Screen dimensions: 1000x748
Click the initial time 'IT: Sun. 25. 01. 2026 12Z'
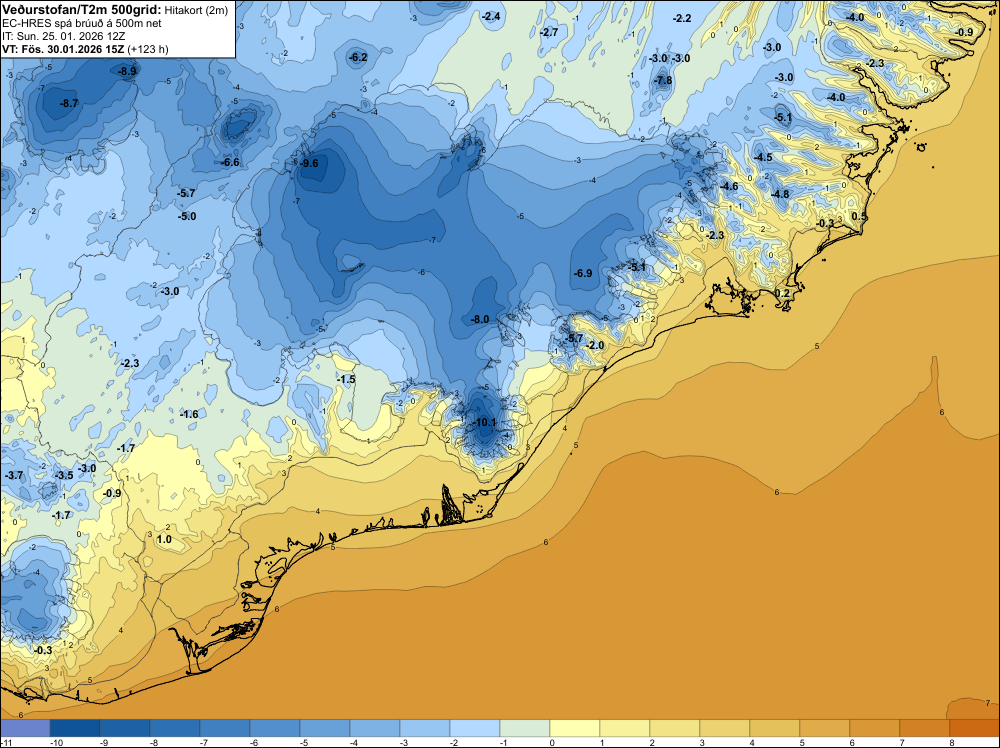[x=64, y=36]
